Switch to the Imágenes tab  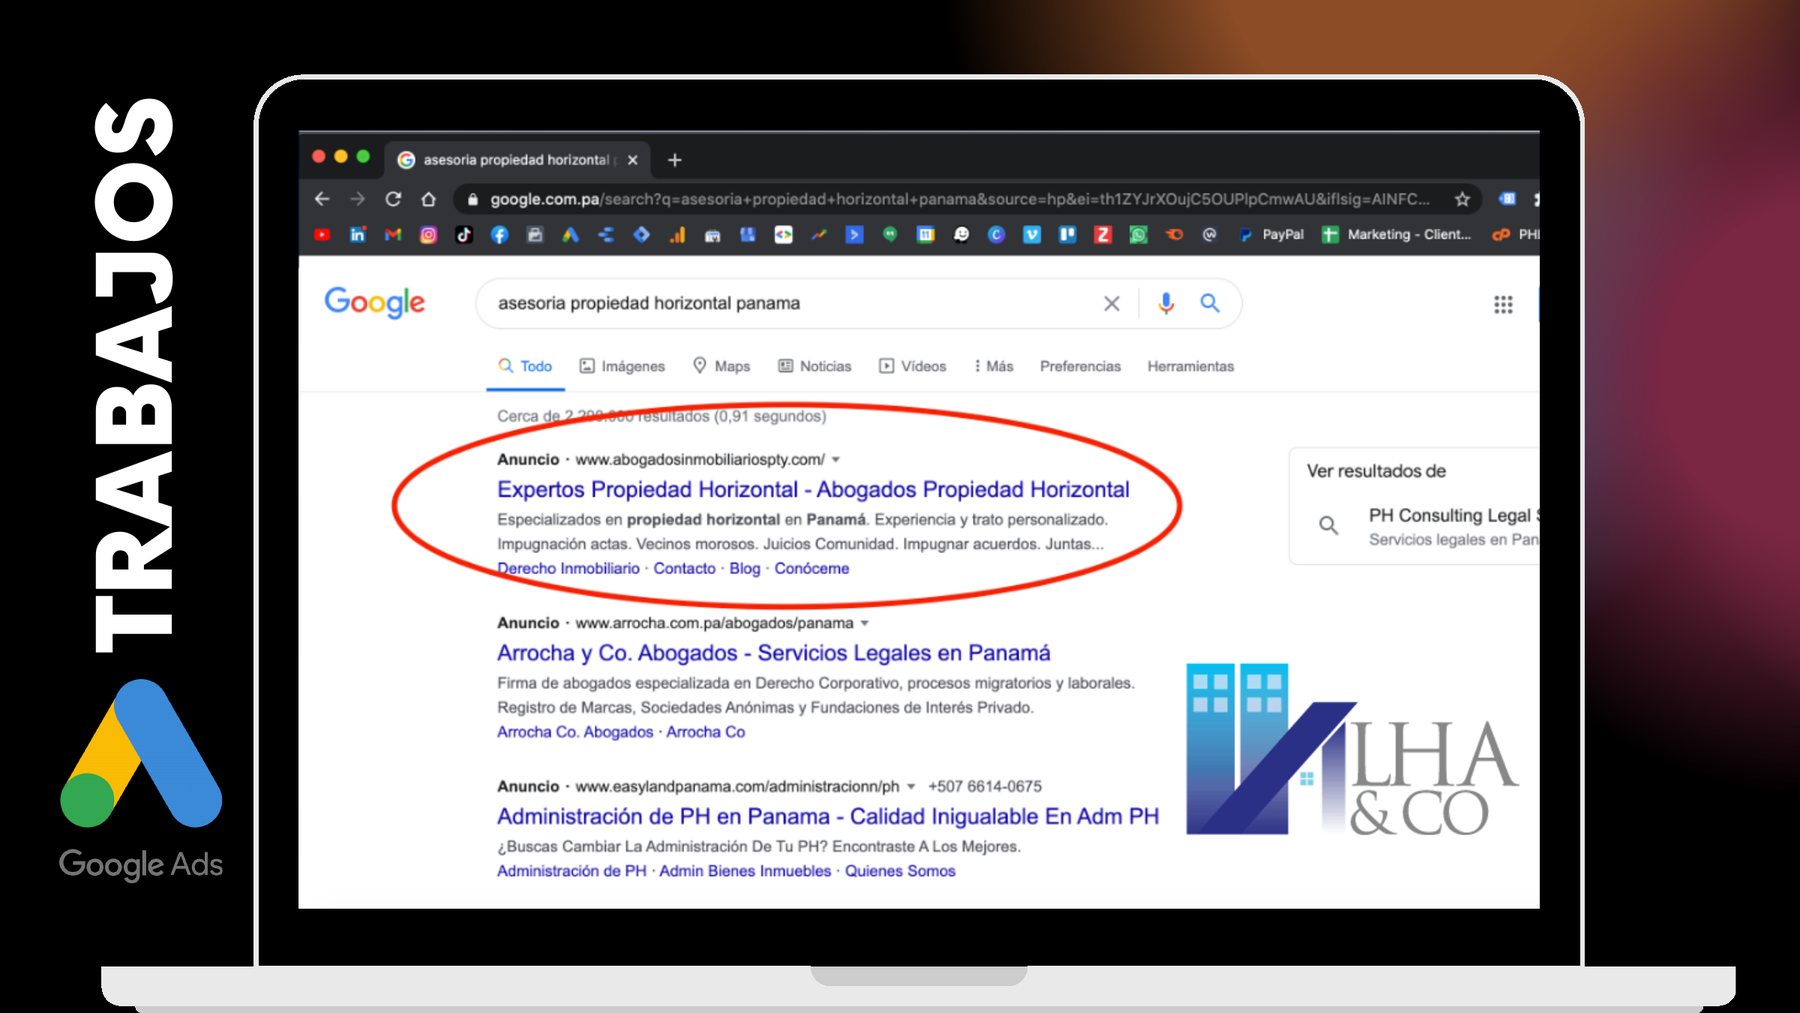(x=622, y=366)
